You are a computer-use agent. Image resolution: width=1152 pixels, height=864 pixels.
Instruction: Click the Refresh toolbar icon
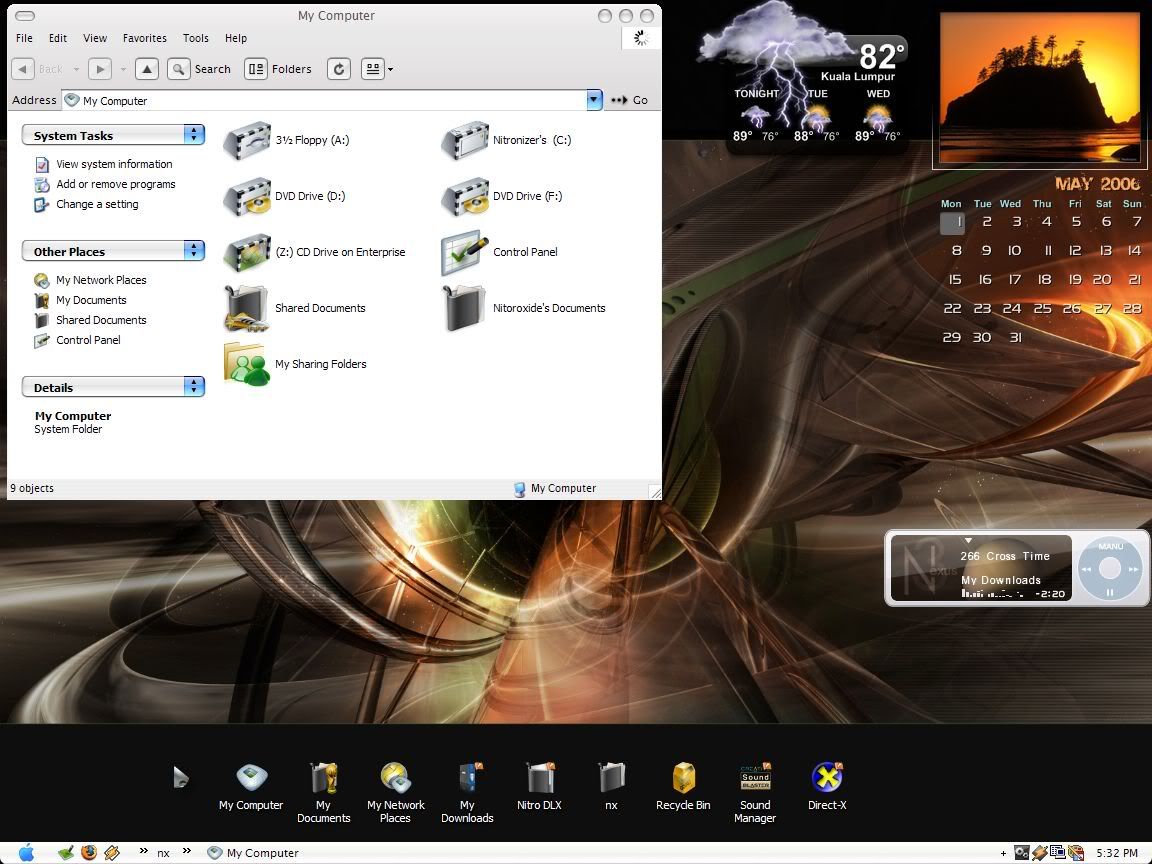point(339,69)
